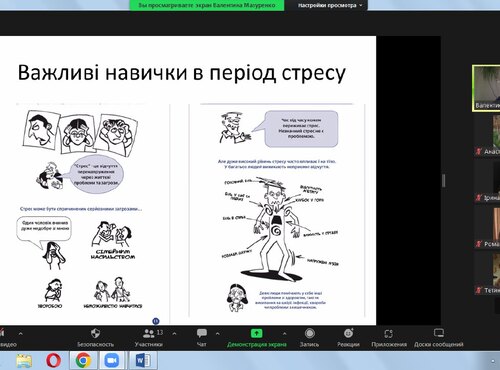500x370 pixels.
Task: Click the blue page number badge on slide
Action: click(156, 321)
